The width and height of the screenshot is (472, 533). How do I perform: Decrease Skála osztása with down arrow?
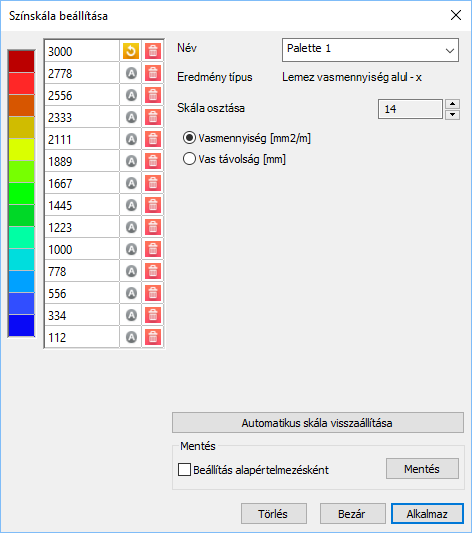click(452, 115)
